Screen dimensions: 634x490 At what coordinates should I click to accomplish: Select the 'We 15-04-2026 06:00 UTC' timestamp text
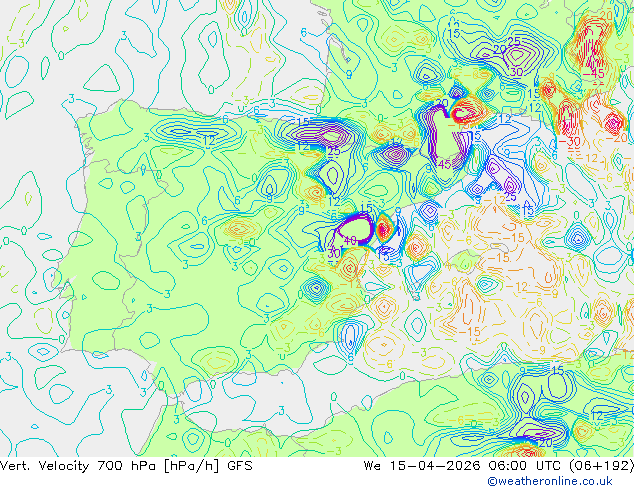(x=464, y=466)
